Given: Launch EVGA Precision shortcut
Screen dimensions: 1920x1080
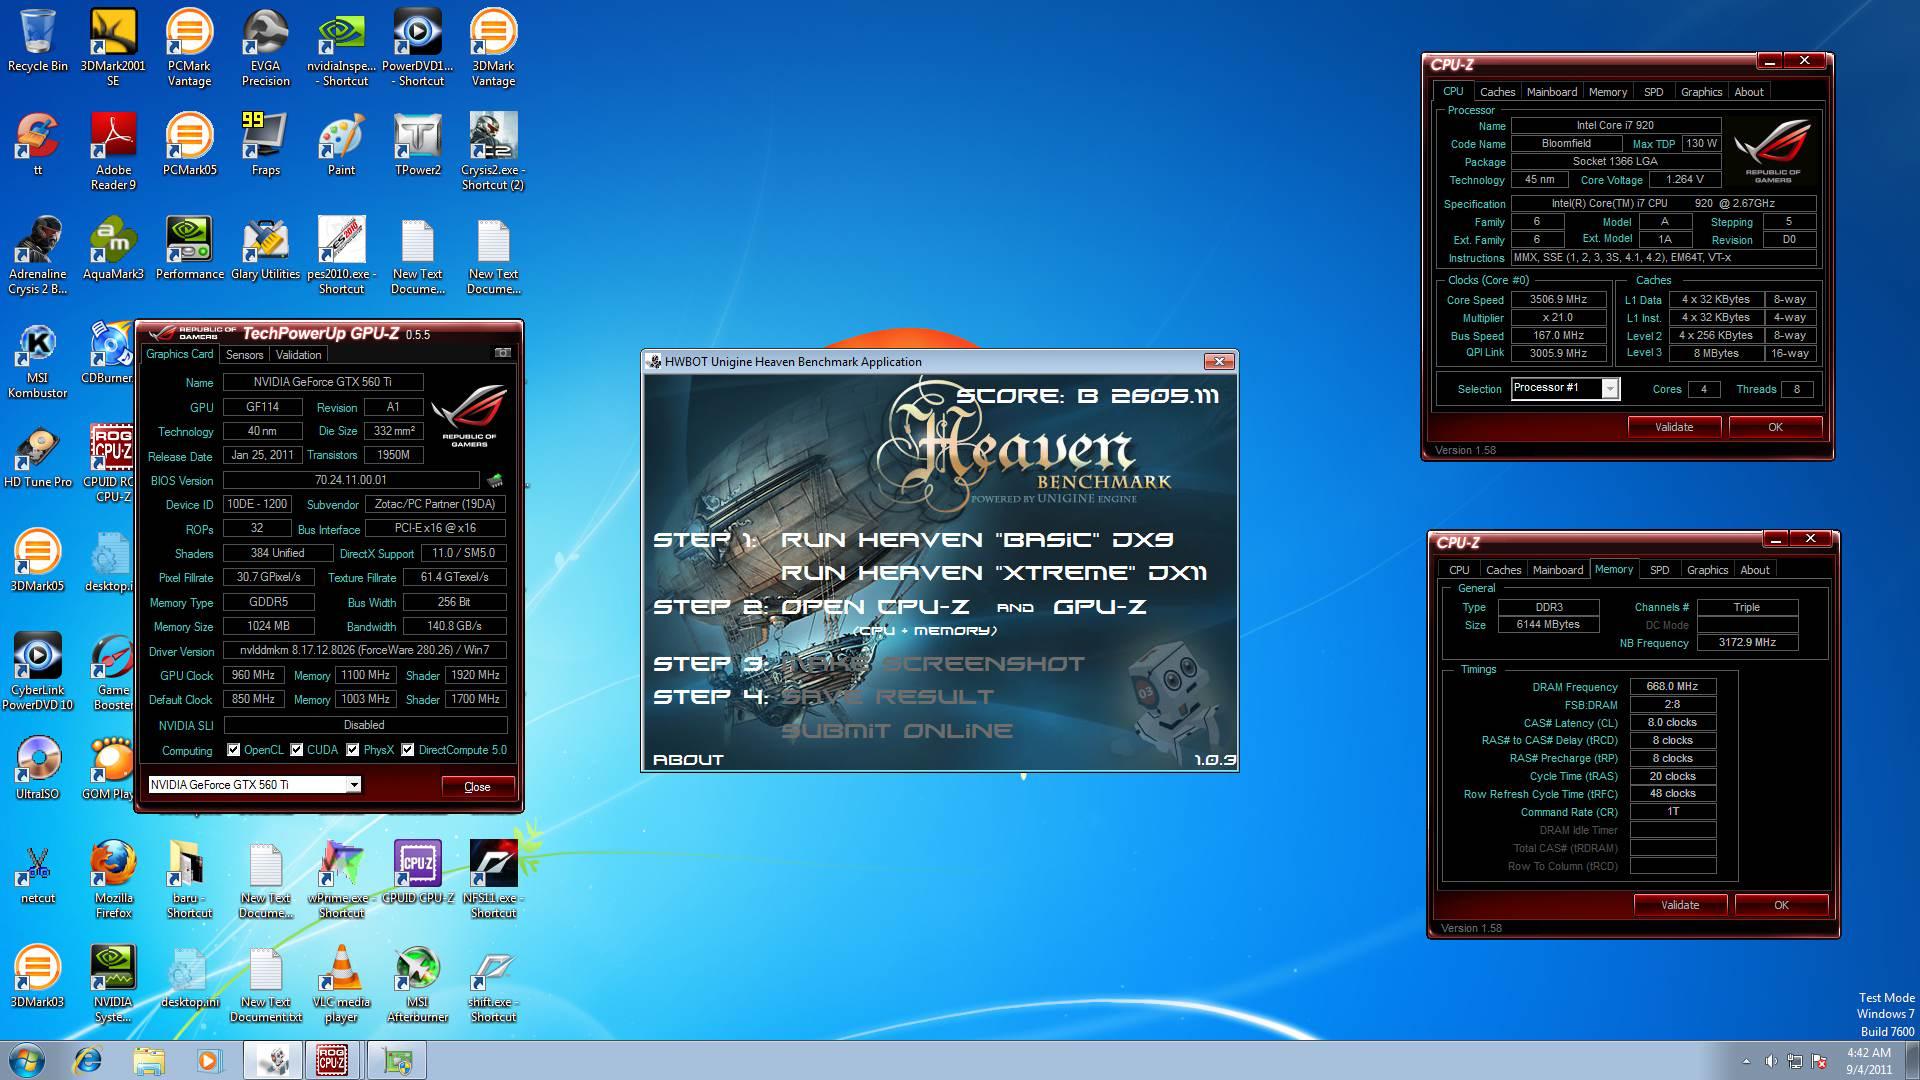Looking at the screenshot, I should [x=265, y=48].
